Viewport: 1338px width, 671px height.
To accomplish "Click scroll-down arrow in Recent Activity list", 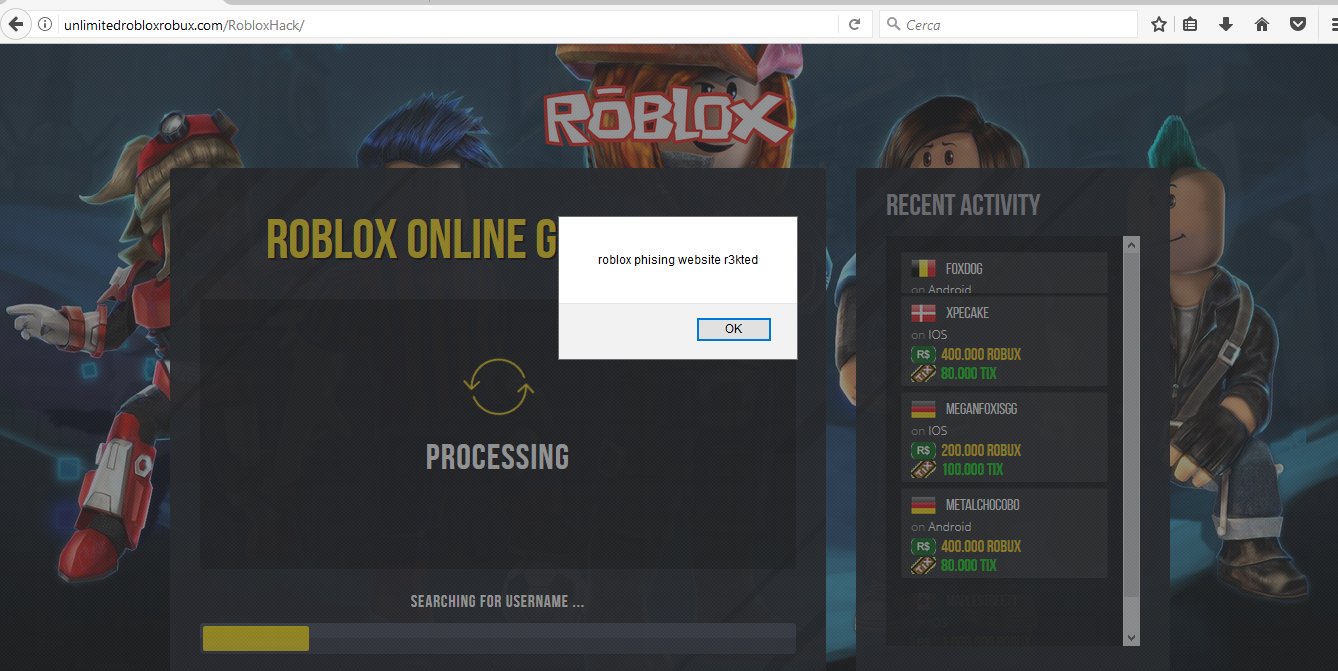I will coord(1131,637).
